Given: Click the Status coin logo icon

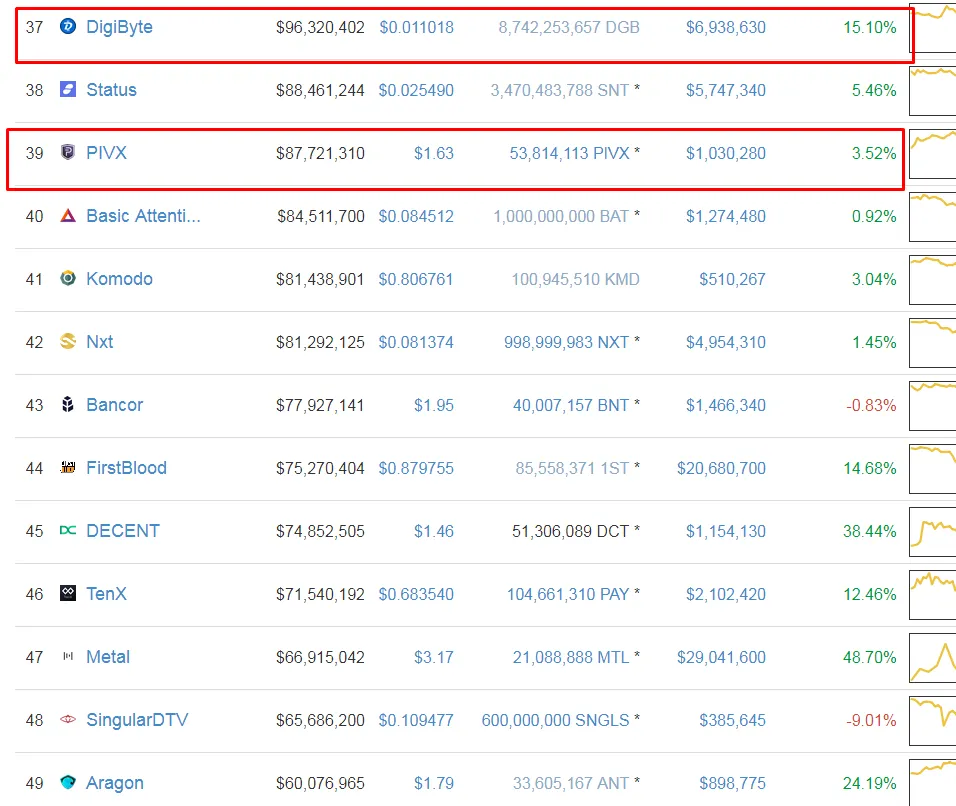Looking at the screenshot, I should [x=68, y=90].
